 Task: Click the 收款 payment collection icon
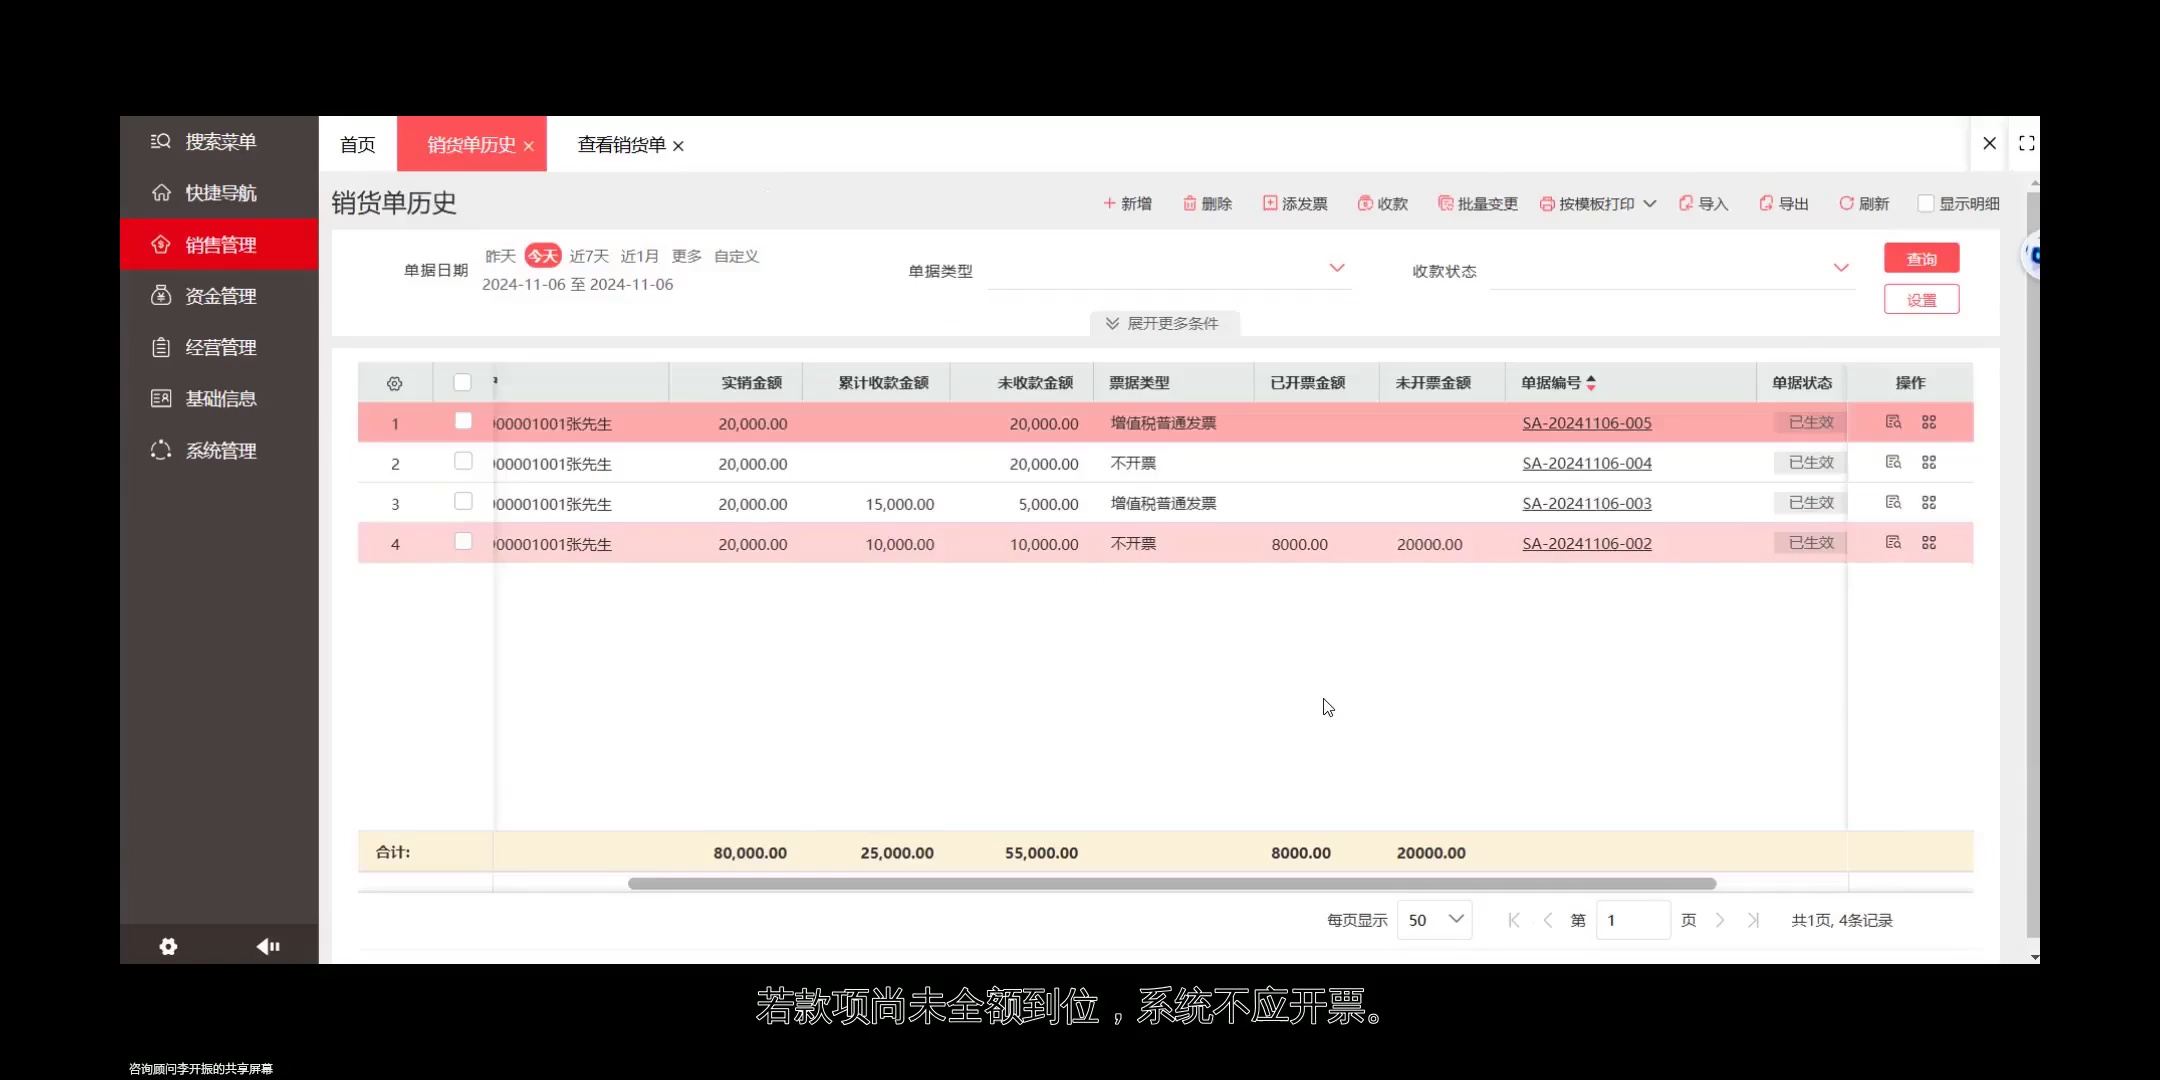[x=1382, y=203]
